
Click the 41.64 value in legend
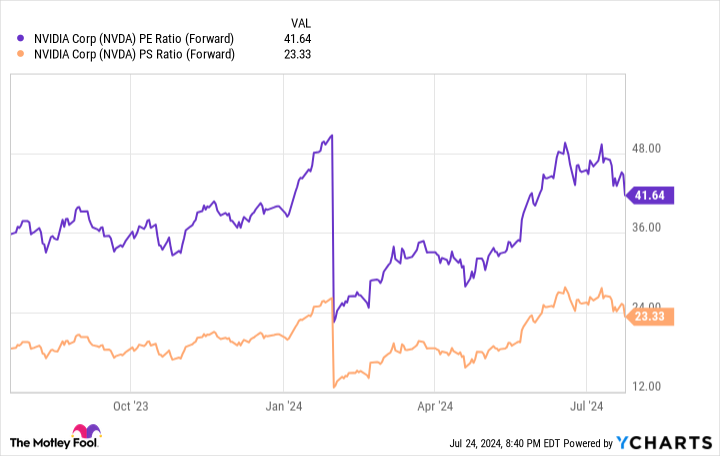[298, 39]
